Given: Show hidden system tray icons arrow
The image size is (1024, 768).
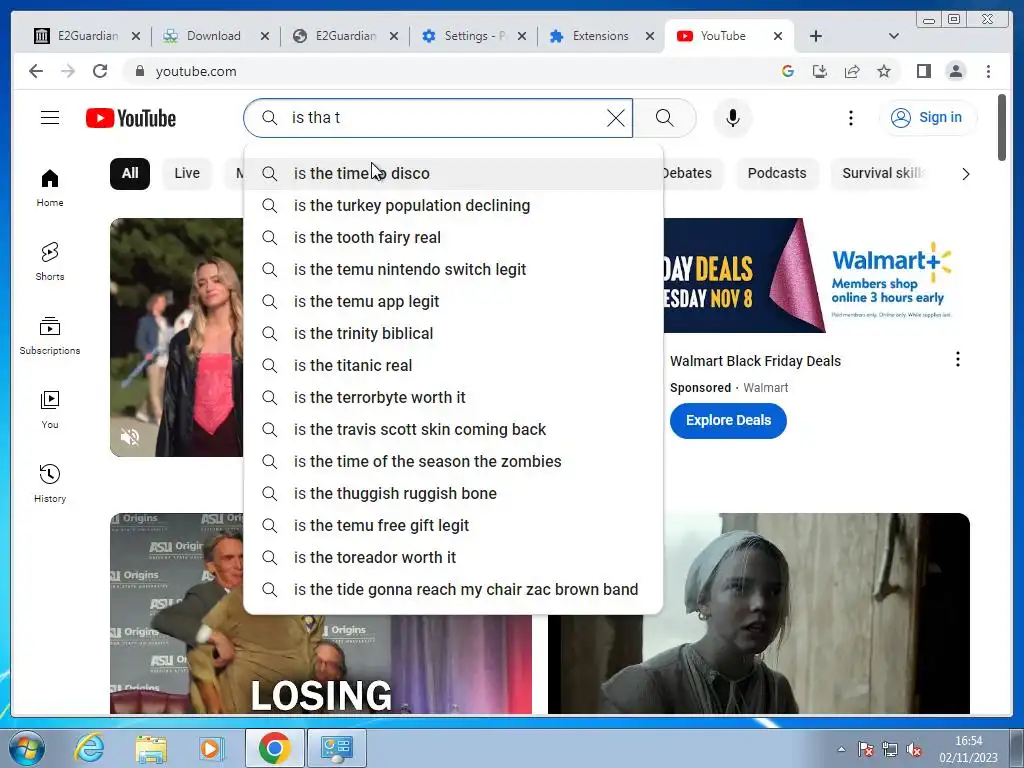Looking at the screenshot, I should (841, 749).
